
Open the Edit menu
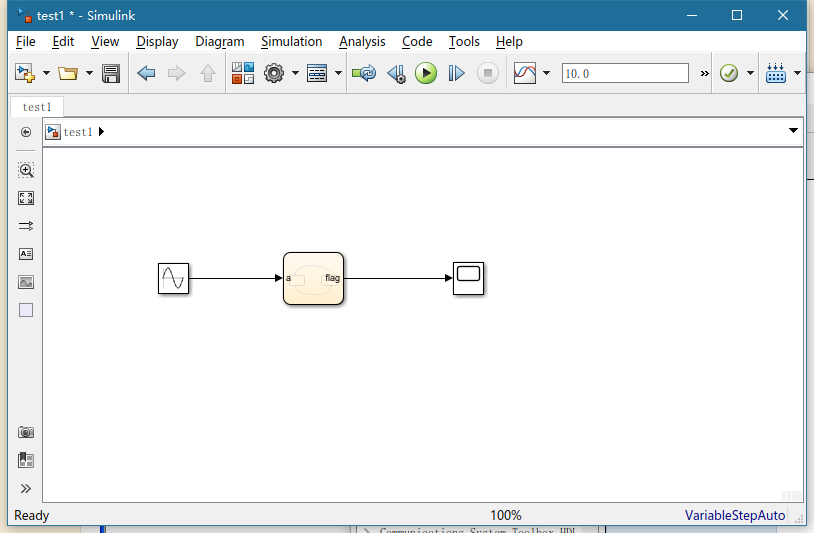pos(63,42)
